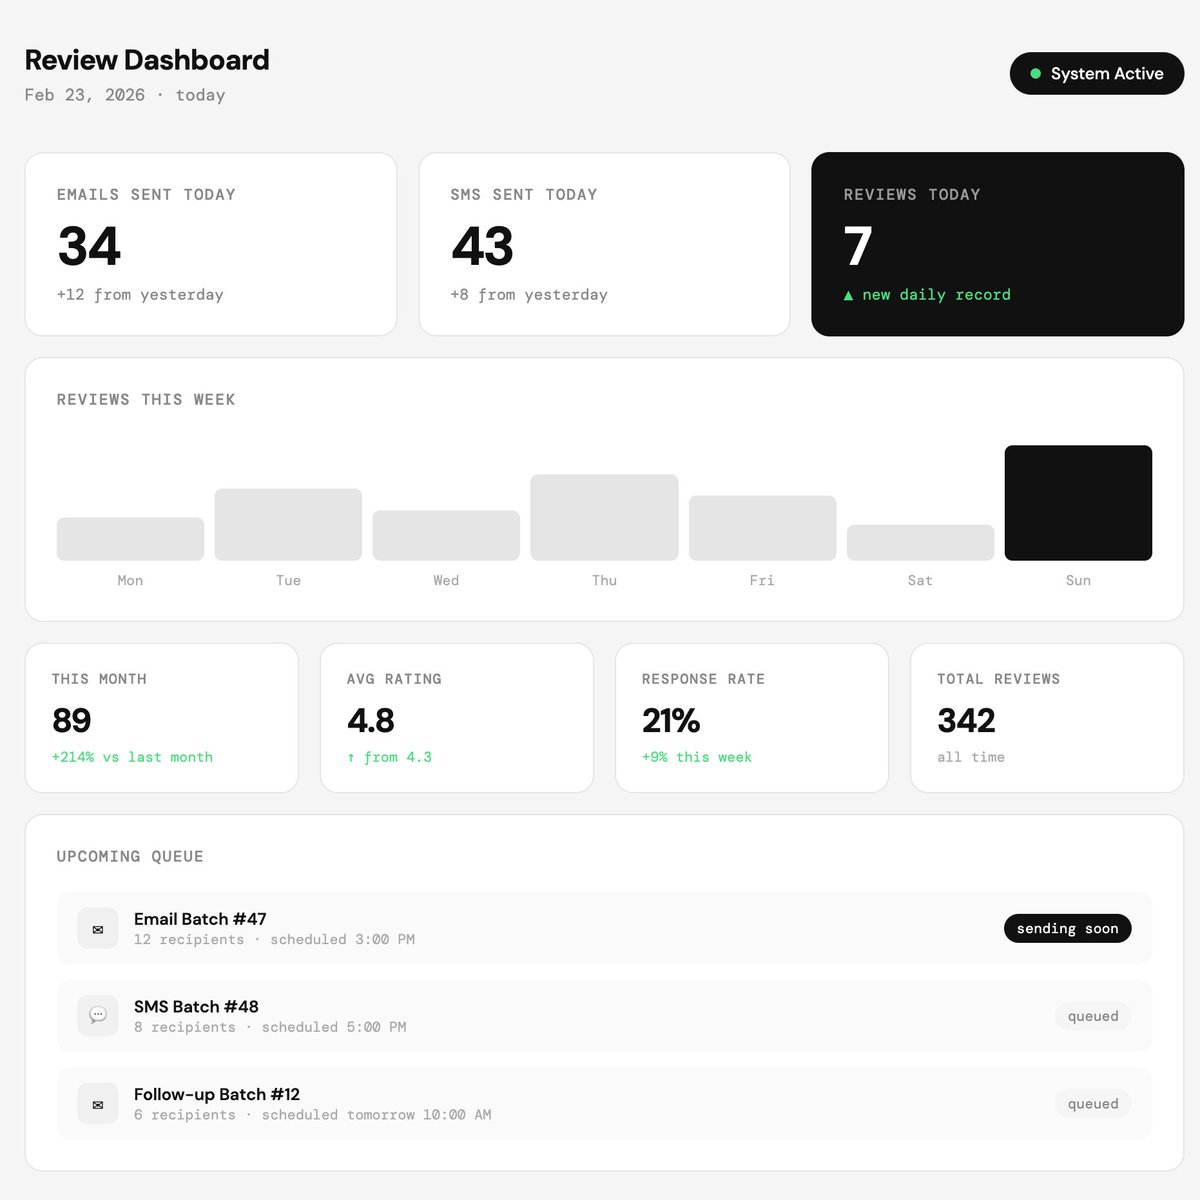Select the Tuesday bar in the weekly chart
This screenshot has width=1200, height=1200.
pyautogui.click(x=288, y=524)
